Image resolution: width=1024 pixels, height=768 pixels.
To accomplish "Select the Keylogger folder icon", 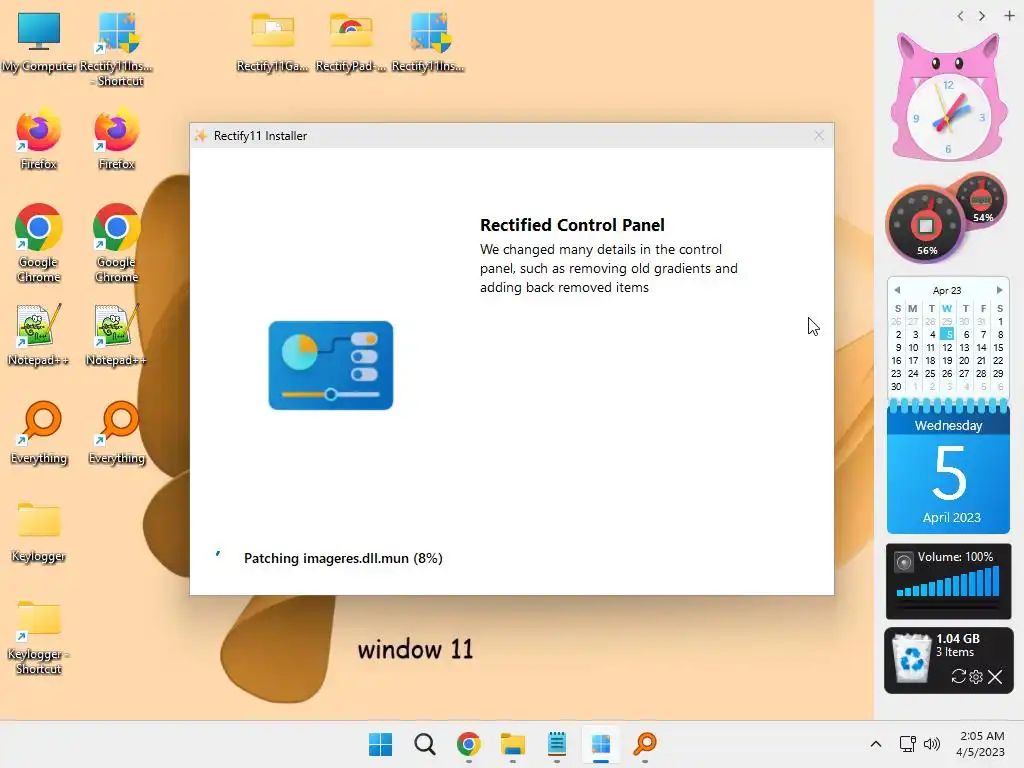I will tap(39, 532).
